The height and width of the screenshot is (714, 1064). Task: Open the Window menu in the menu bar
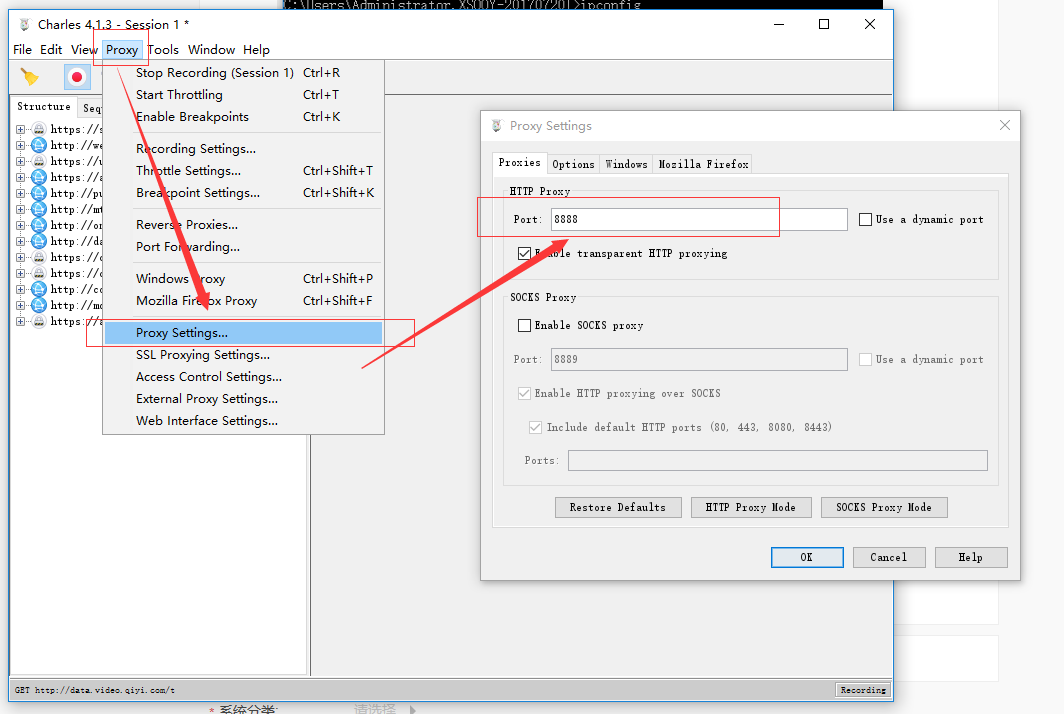tap(211, 50)
